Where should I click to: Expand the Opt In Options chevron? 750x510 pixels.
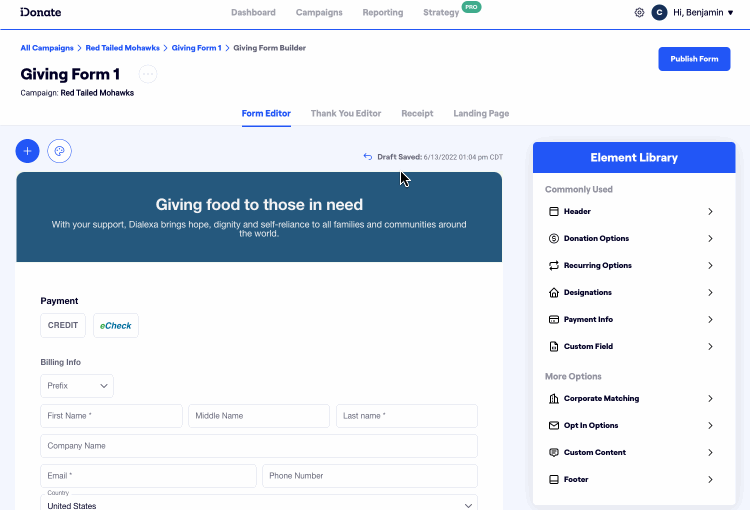pyautogui.click(x=710, y=425)
